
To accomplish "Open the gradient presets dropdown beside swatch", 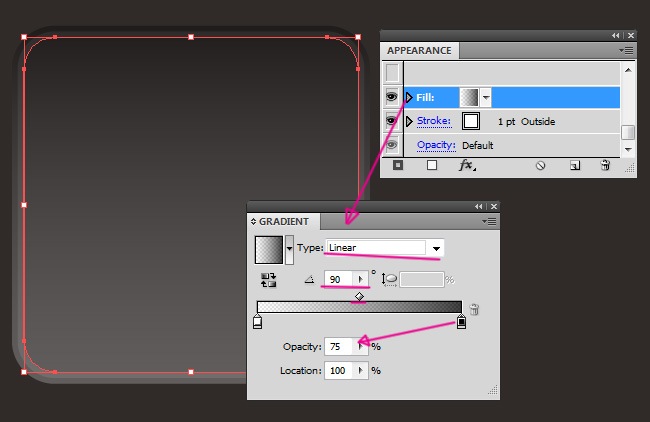I will pos(289,250).
